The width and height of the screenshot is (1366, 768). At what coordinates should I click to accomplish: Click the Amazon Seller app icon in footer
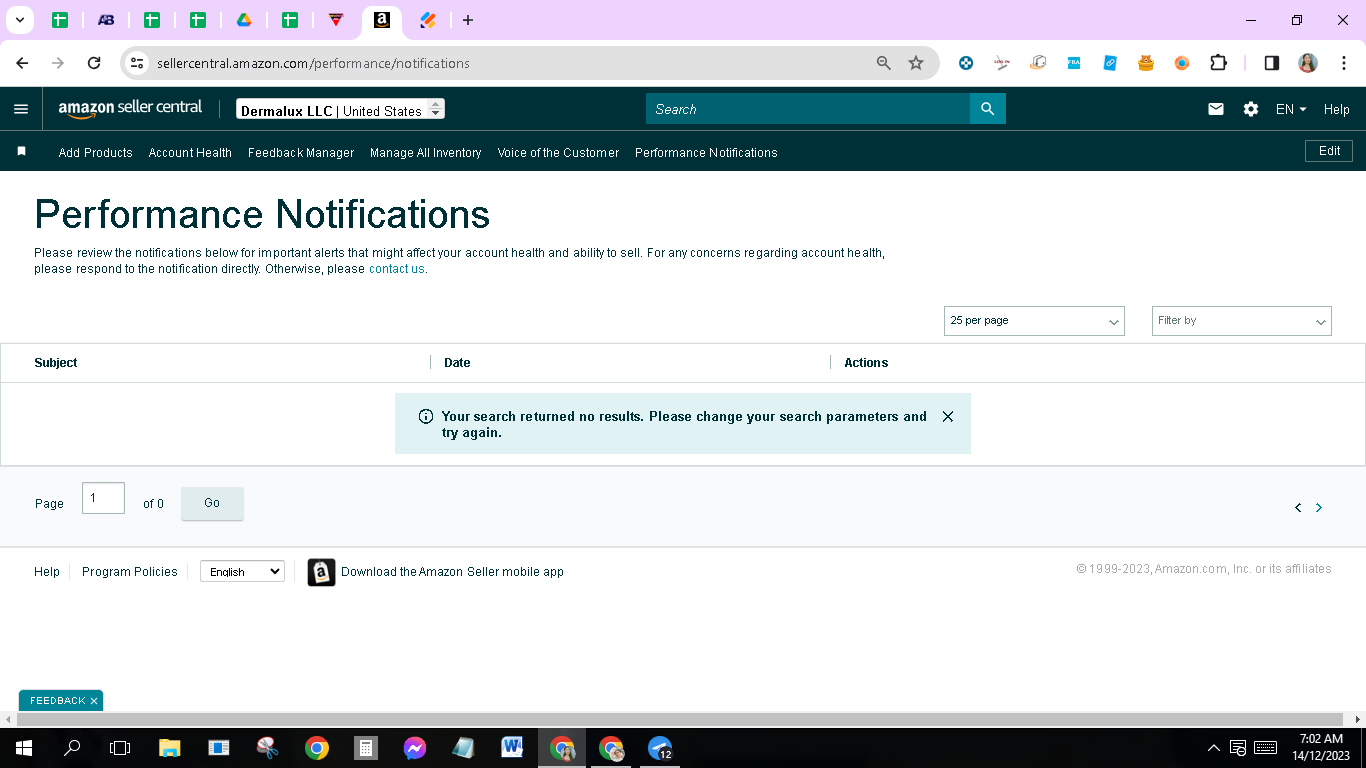point(321,572)
